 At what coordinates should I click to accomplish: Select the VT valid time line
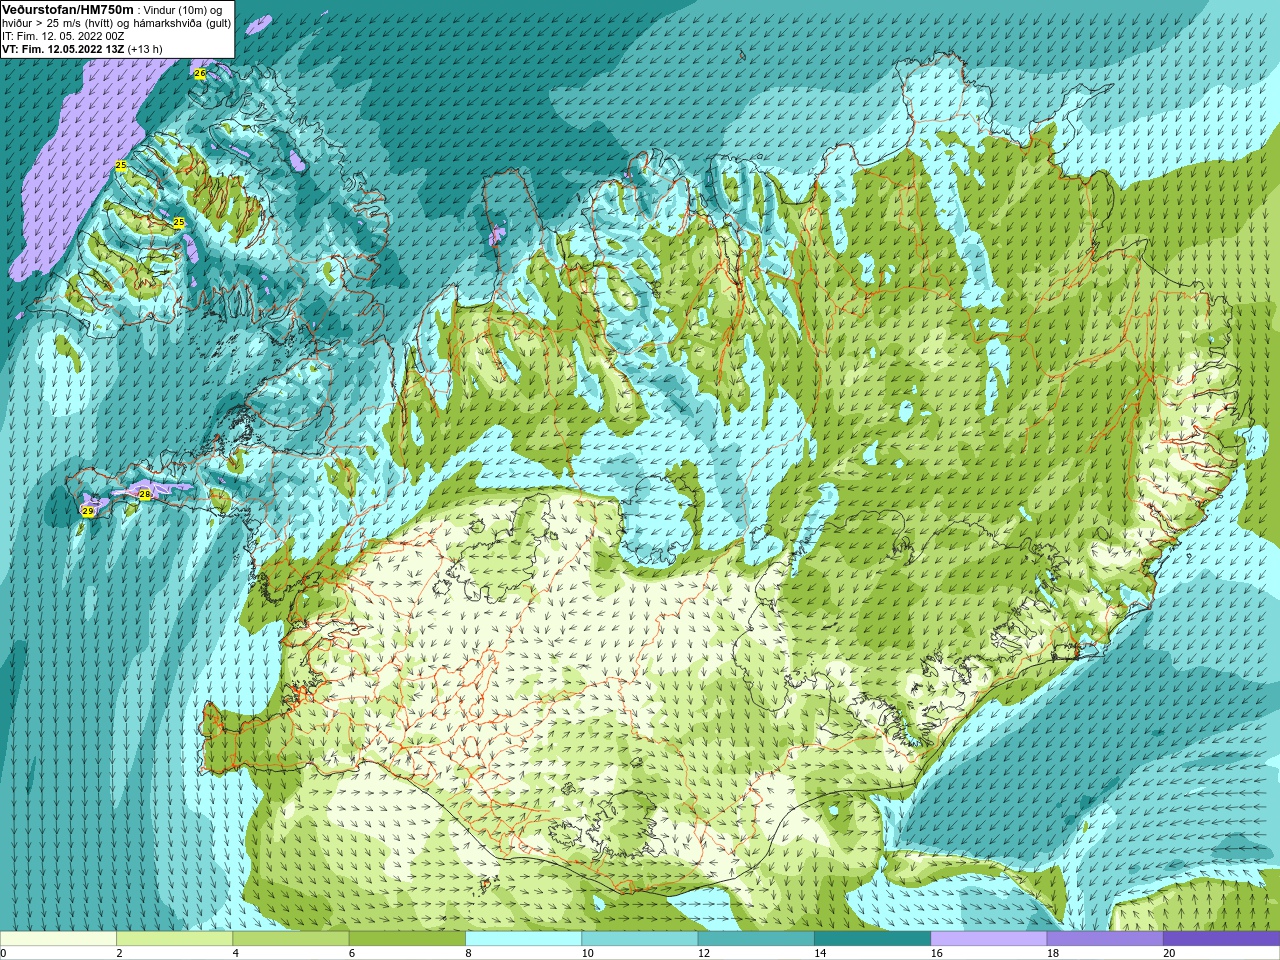coord(82,49)
